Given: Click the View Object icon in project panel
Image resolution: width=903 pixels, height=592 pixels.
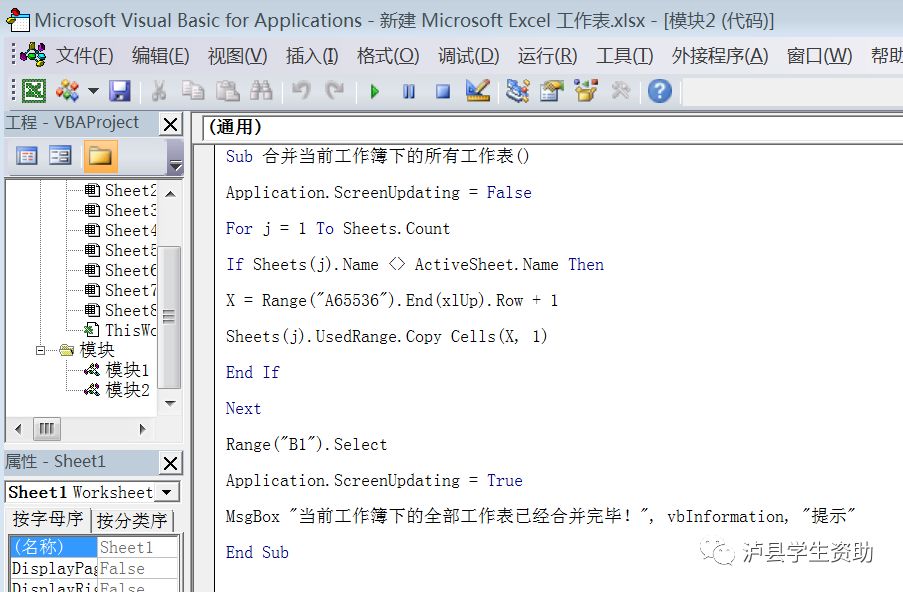Looking at the screenshot, I should pyautogui.click(x=60, y=155).
